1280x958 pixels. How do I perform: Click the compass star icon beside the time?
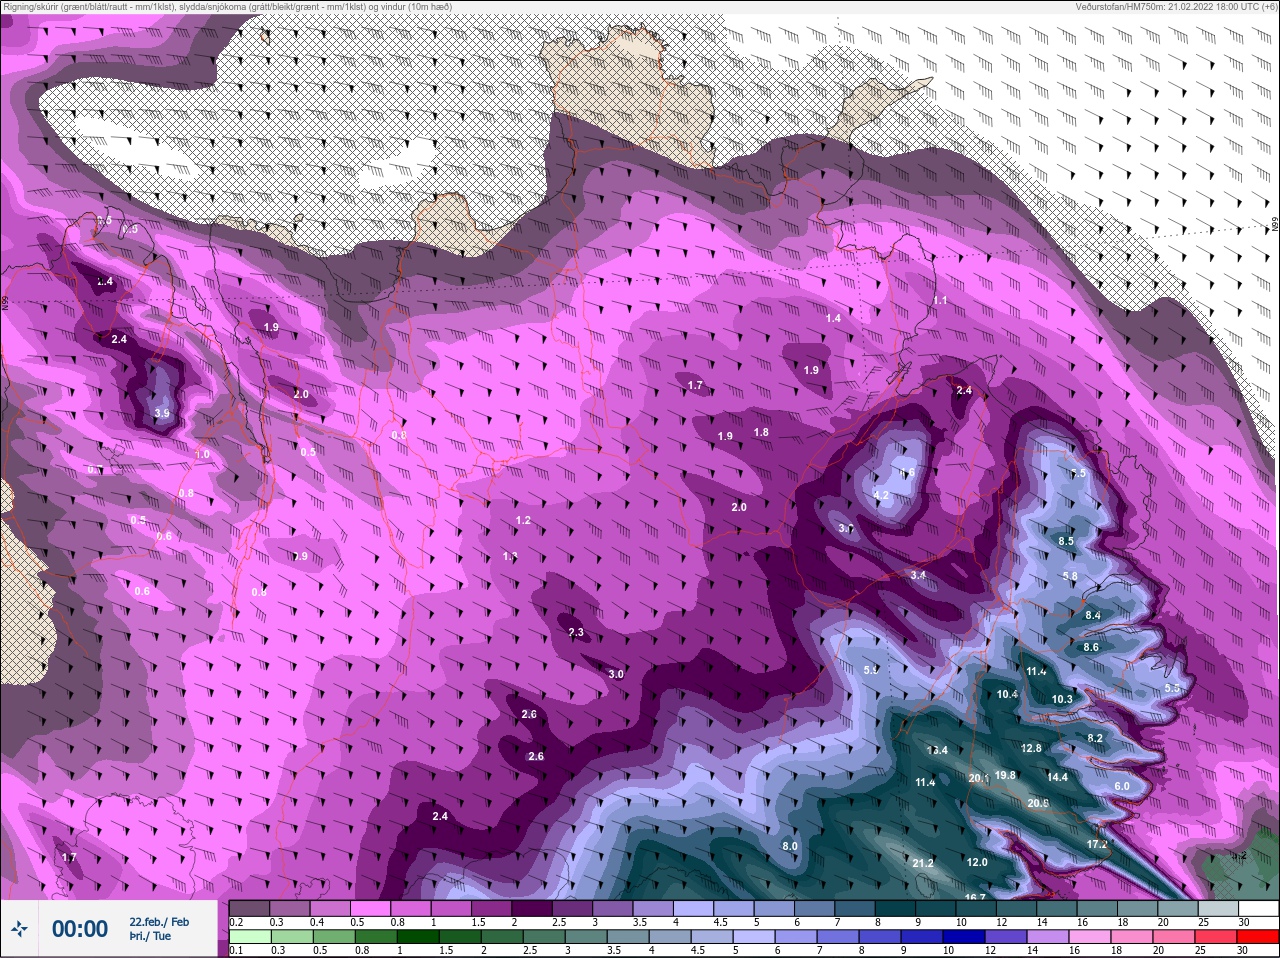tap(19, 929)
